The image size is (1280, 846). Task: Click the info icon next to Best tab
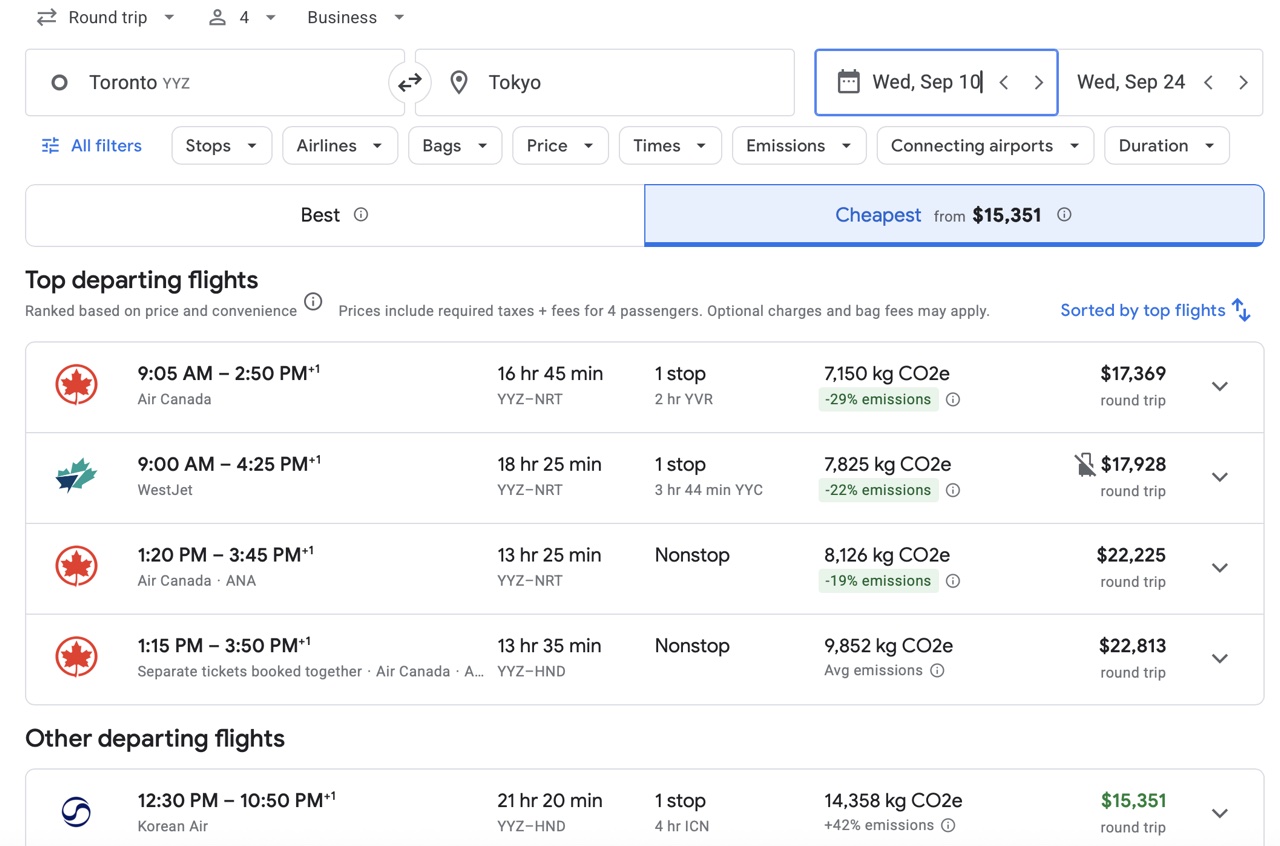[x=361, y=215]
